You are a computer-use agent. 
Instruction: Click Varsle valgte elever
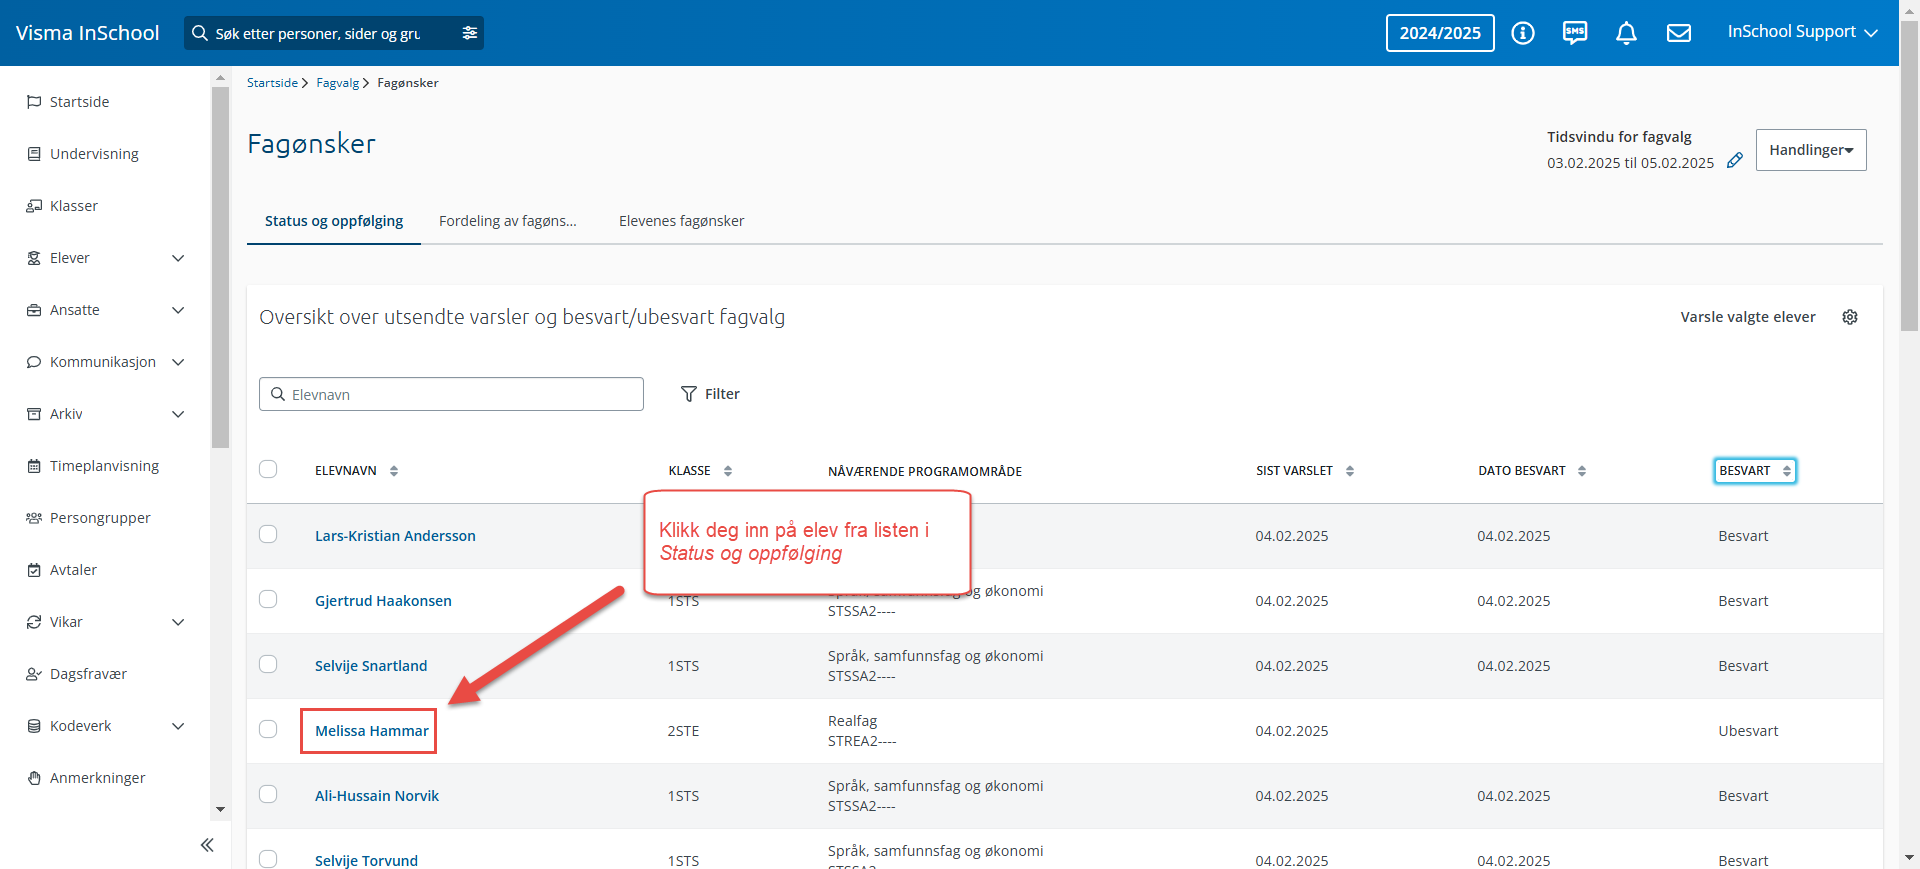(x=1747, y=317)
